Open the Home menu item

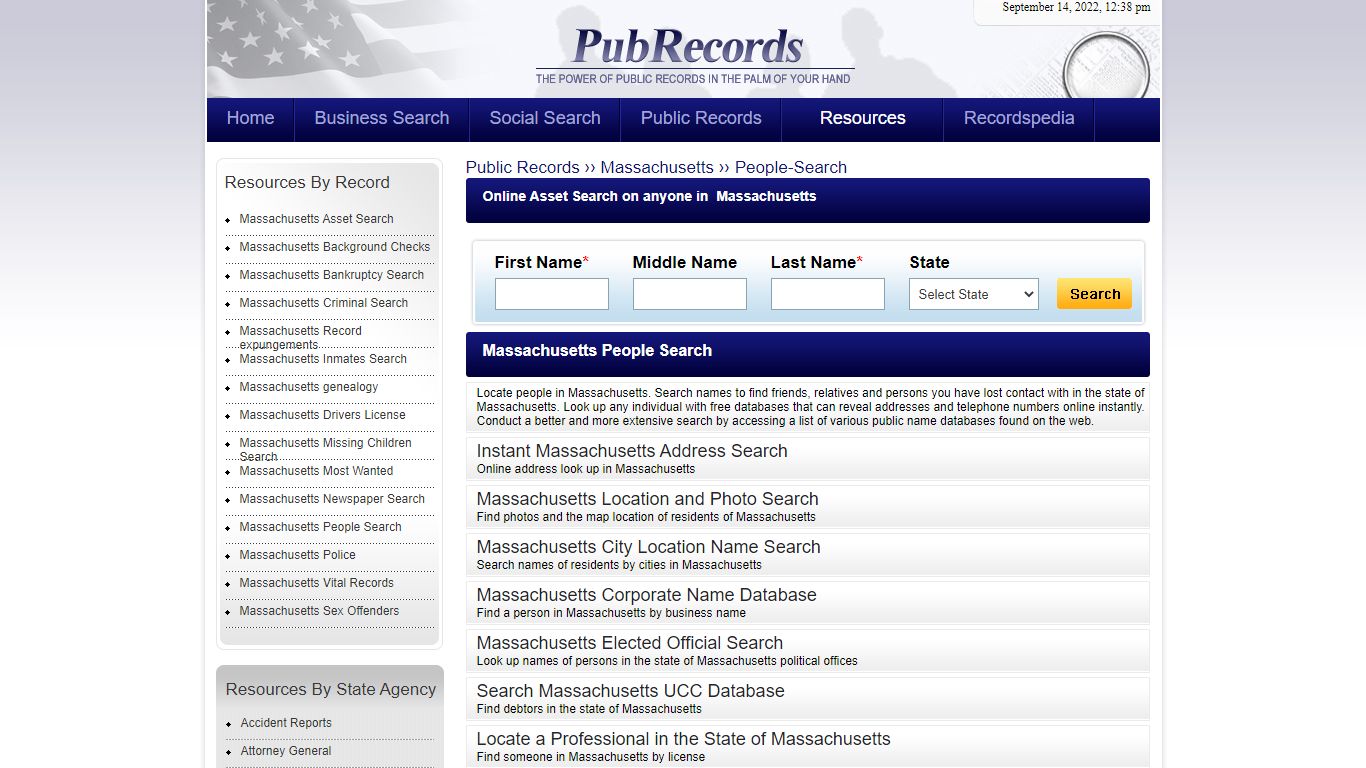coord(250,118)
